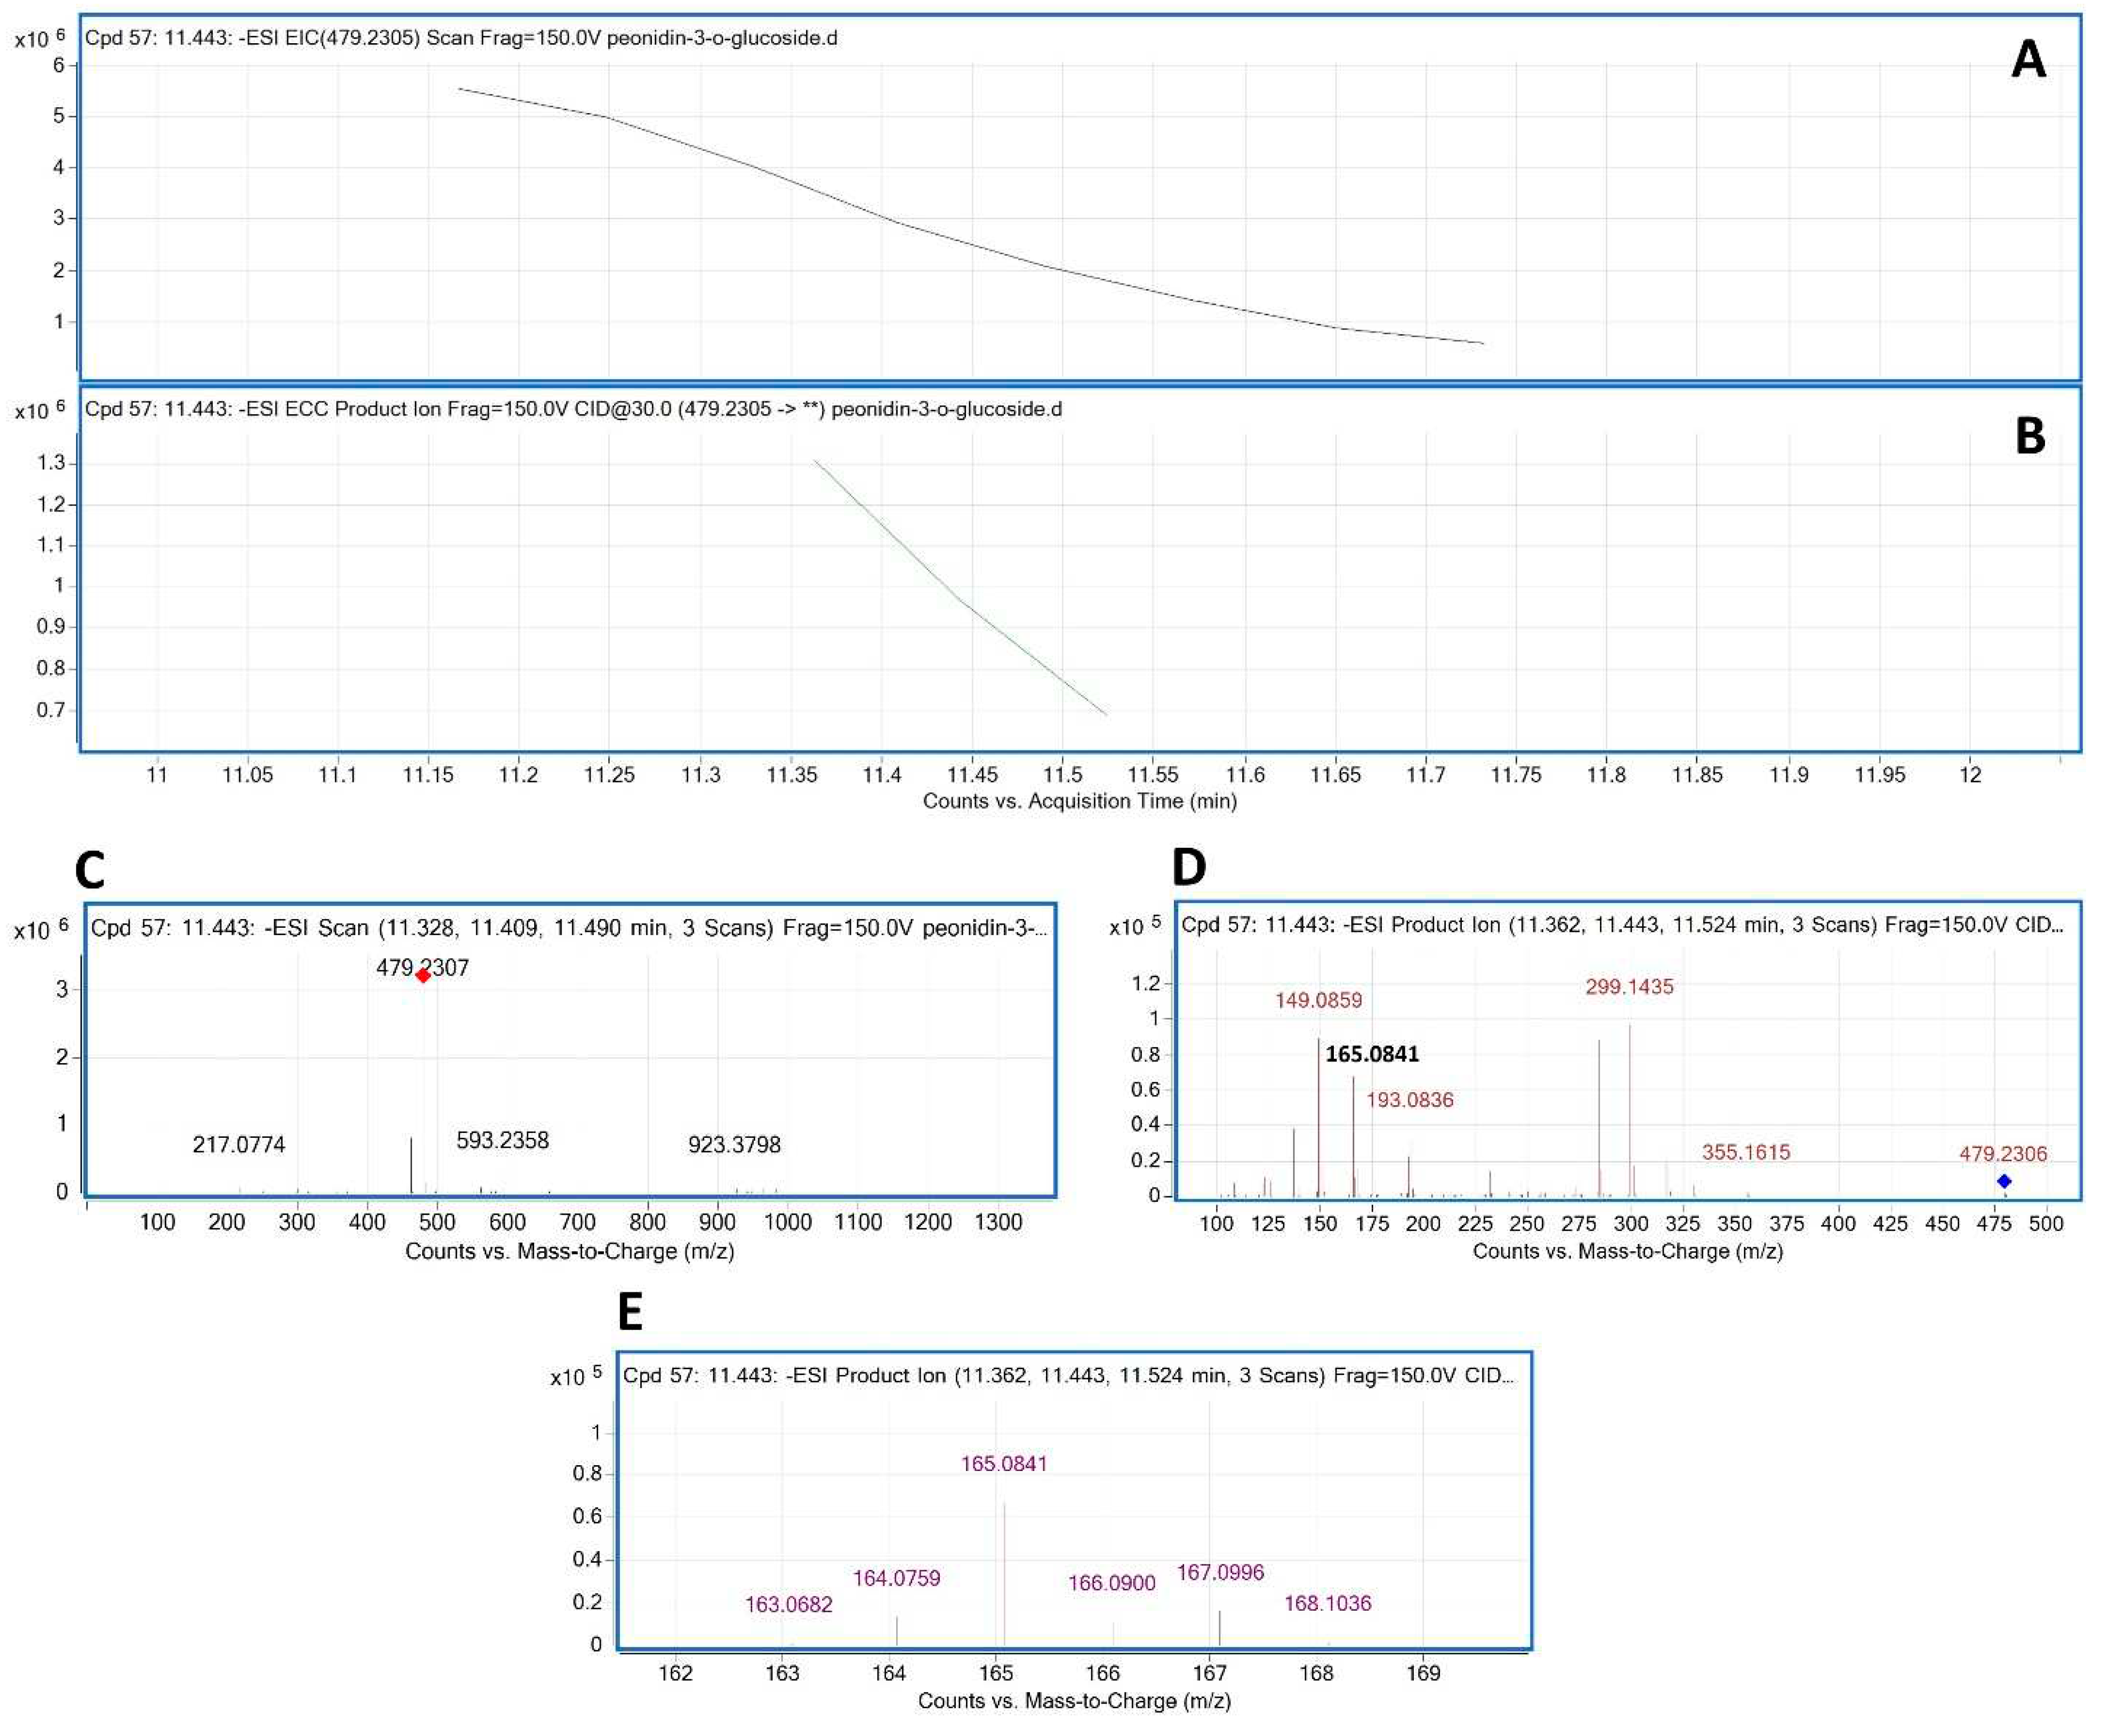Click the red diamond marker at 479.2307

tap(423, 975)
